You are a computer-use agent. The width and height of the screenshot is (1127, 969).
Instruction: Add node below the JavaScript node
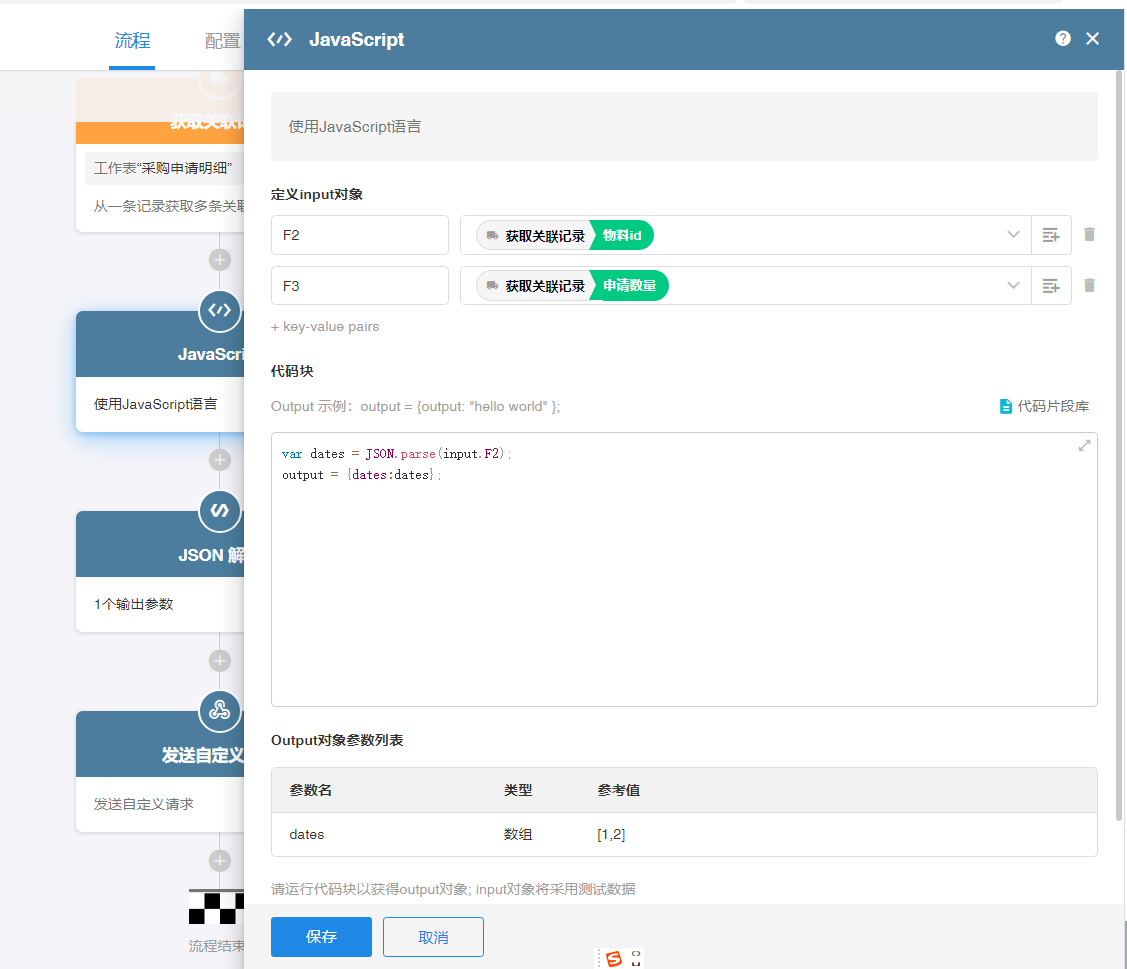(220, 460)
